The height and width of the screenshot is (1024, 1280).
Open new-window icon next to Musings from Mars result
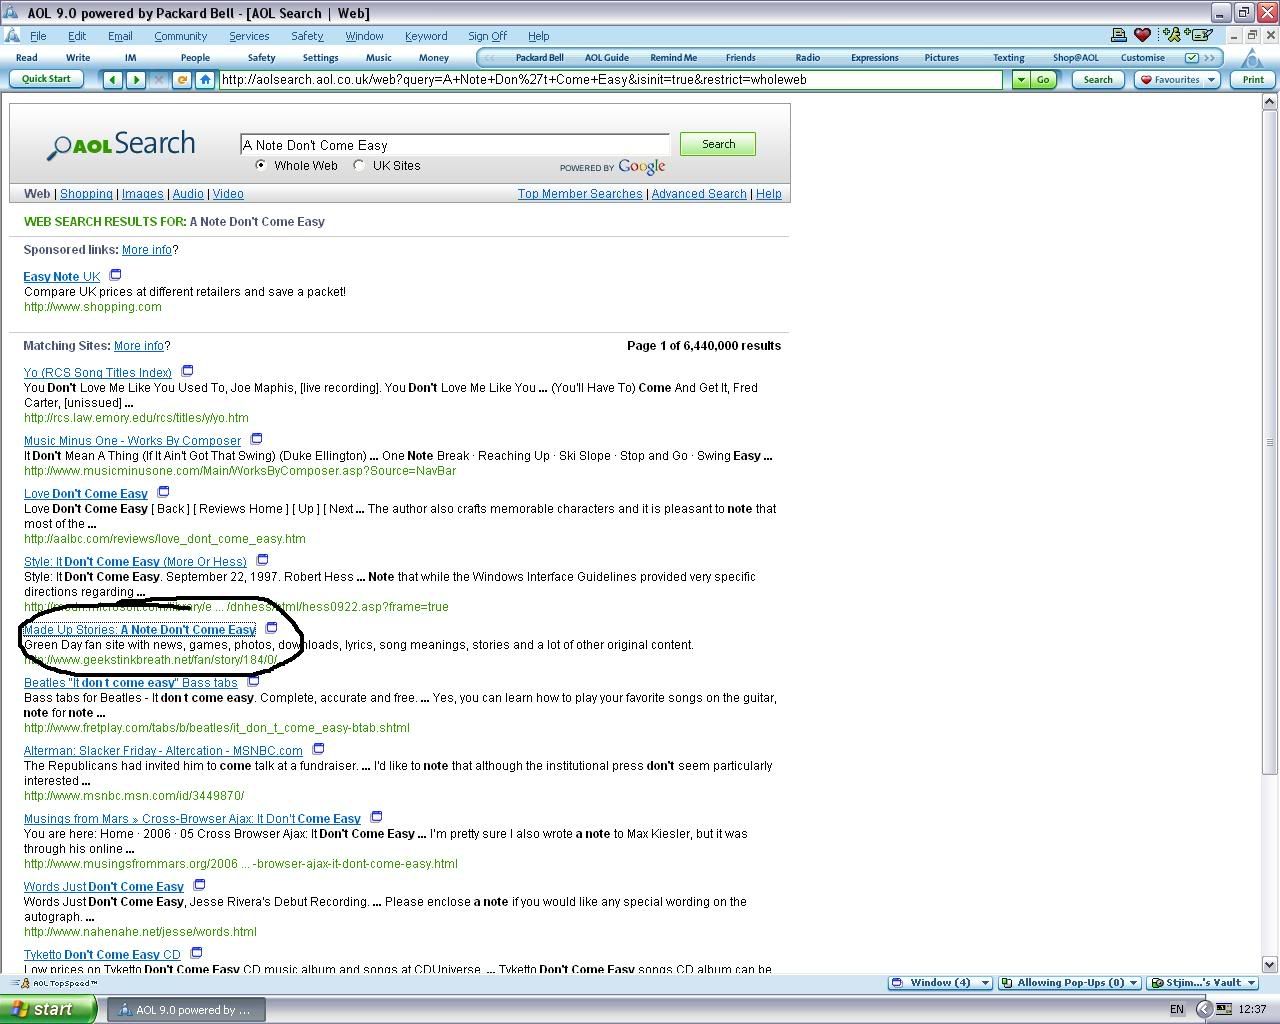[376, 817]
